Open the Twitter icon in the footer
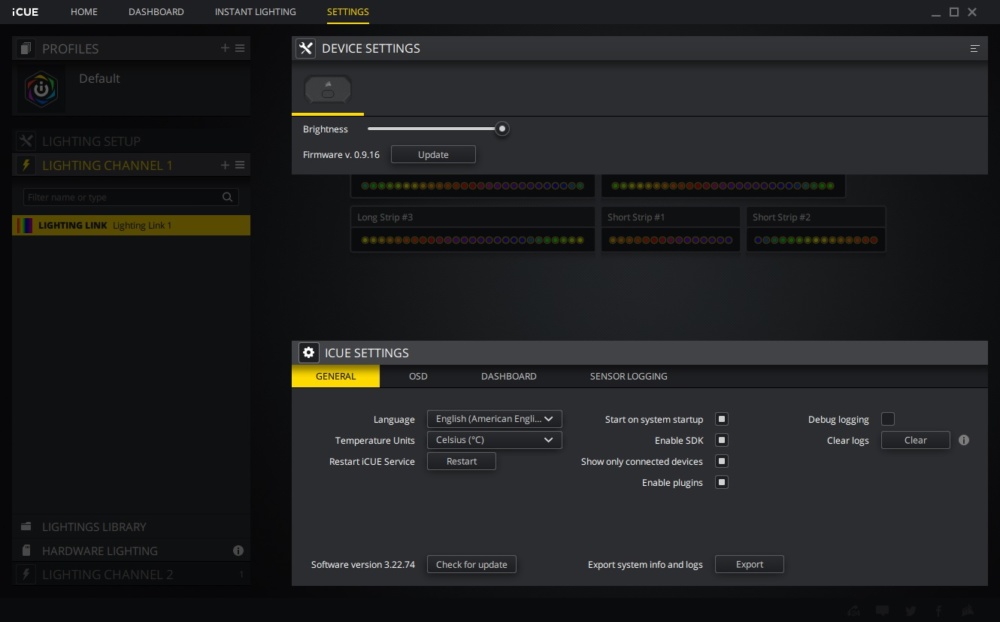Screen dimensions: 1000x622 pyautogui.click(x=911, y=611)
